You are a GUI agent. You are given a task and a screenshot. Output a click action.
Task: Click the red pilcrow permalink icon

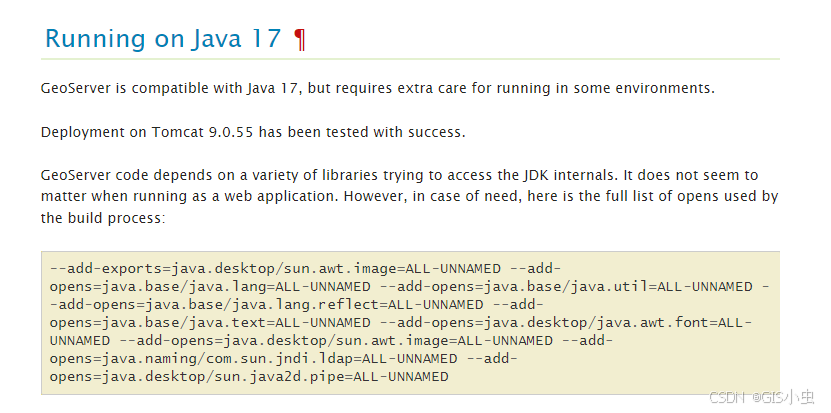pyautogui.click(x=300, y=39)
